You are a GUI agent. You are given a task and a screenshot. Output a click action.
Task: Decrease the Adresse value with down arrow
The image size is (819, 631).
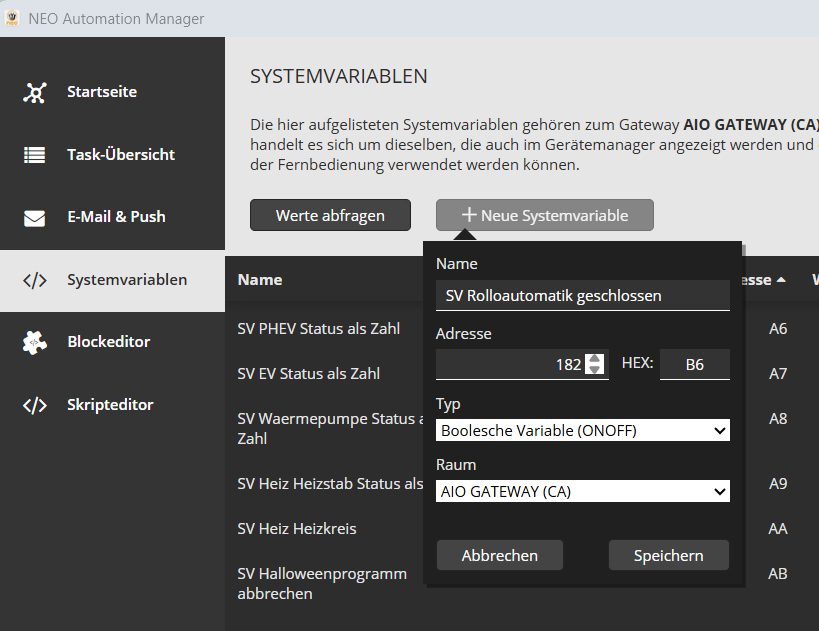click(x=595, y=370)
